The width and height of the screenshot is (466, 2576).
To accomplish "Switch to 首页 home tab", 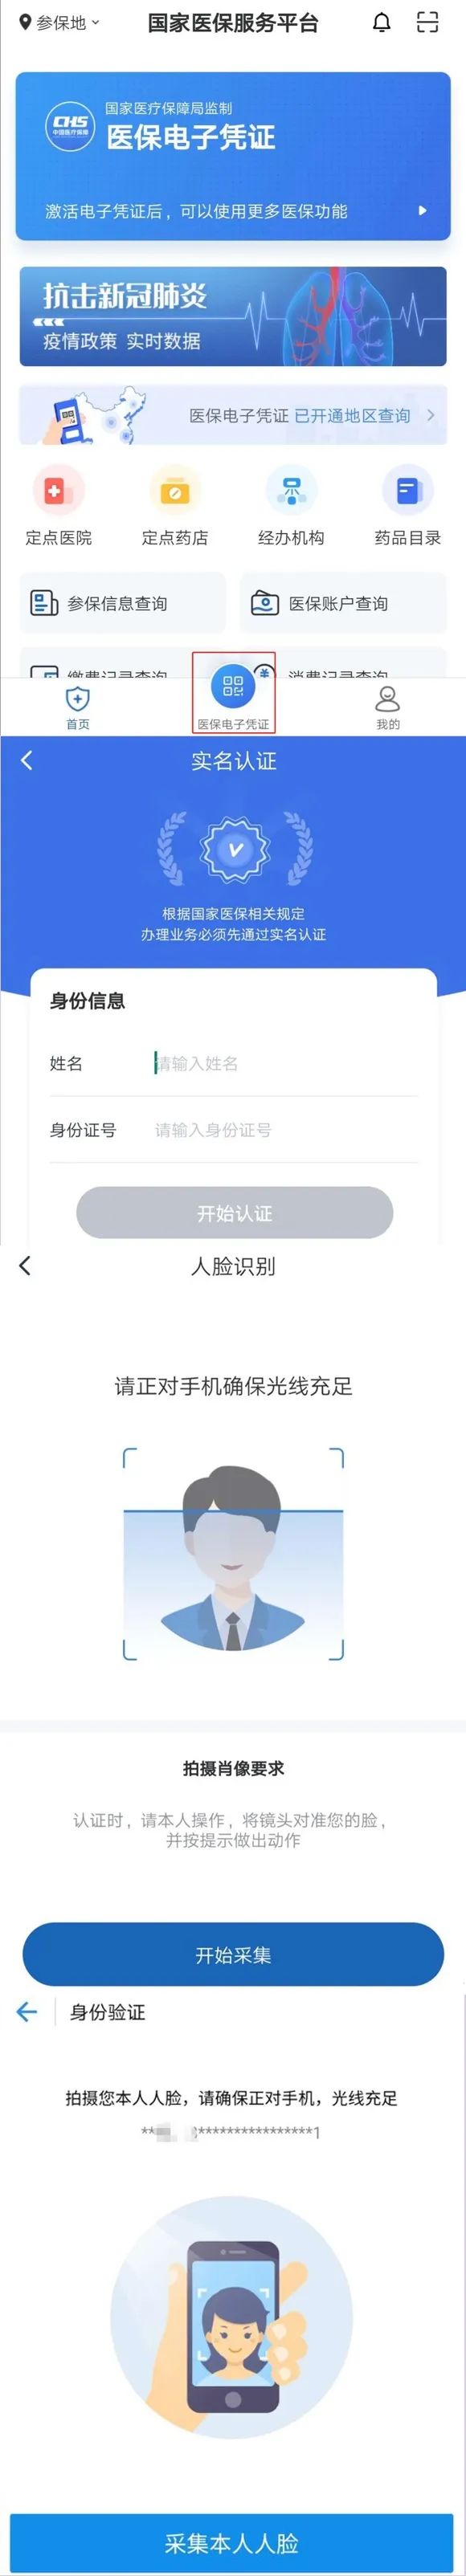I will (77, 707).
